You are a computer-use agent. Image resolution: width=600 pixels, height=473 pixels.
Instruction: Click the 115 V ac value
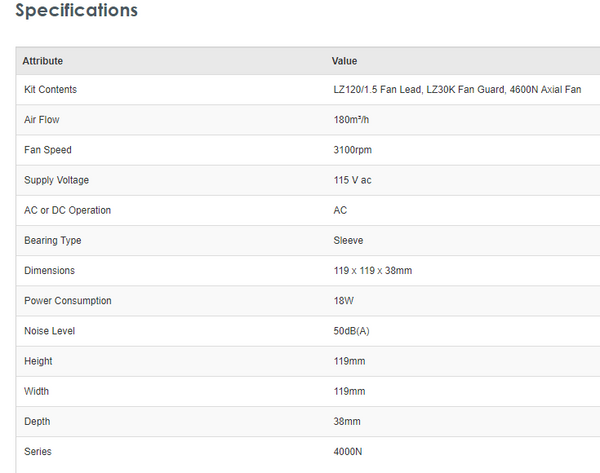click(x=352, y=180)
